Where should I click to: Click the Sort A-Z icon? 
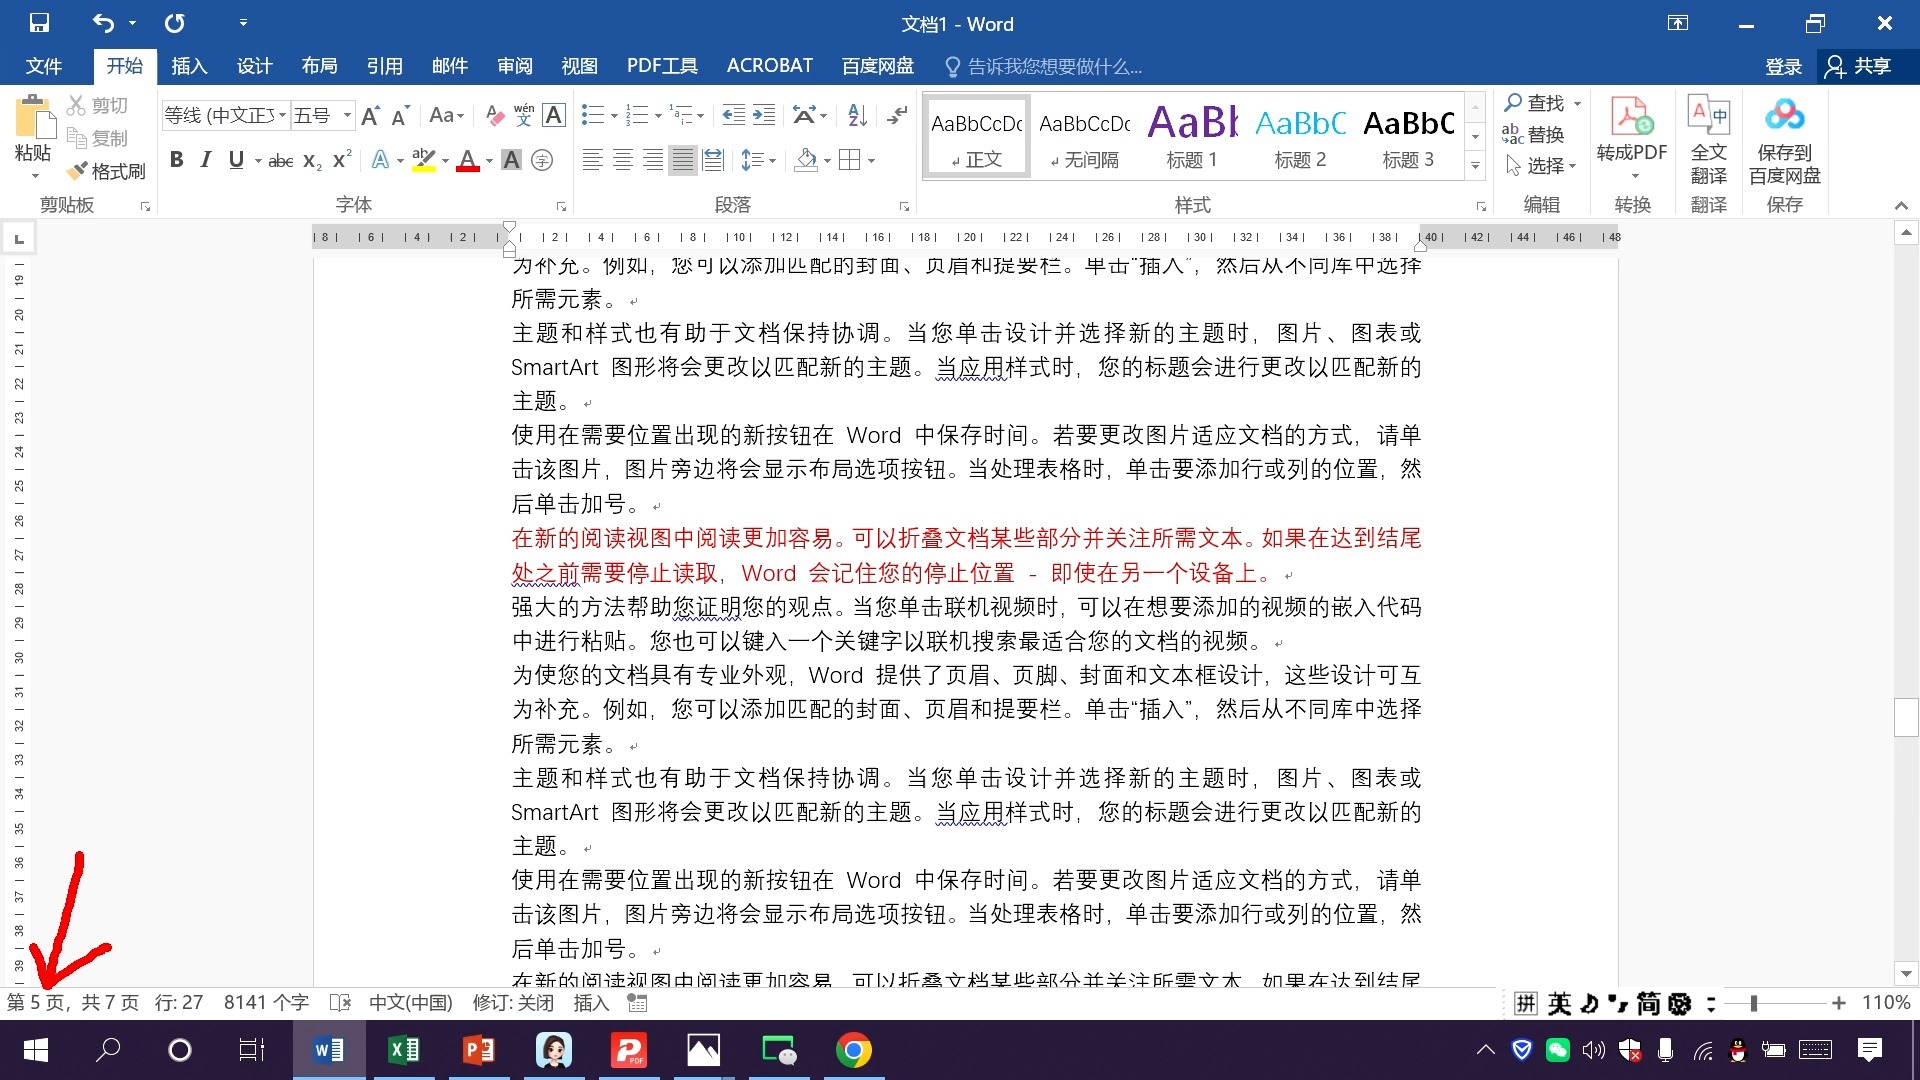point(857,115)
